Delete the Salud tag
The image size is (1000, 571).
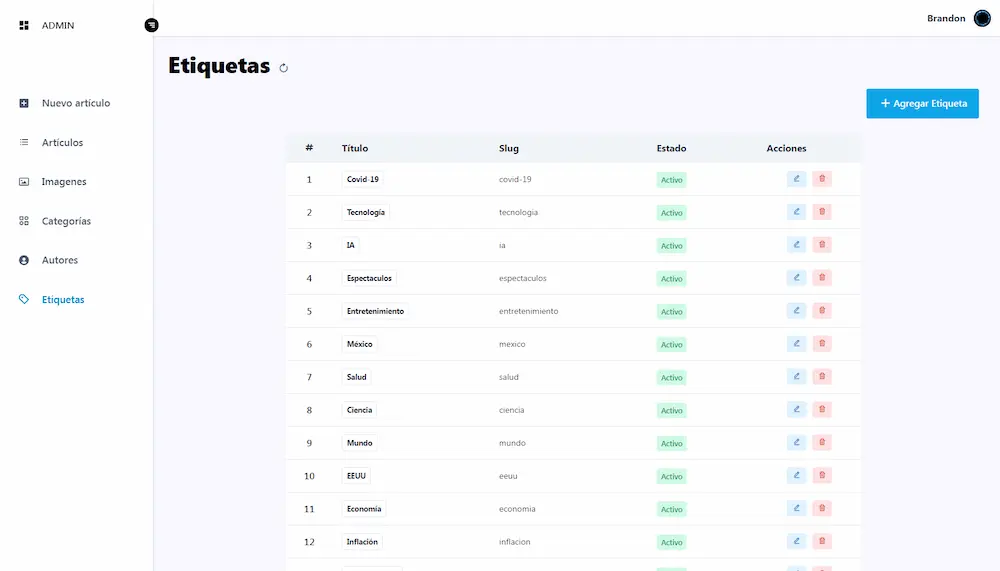pyautogui.click(x=822, y=377)
